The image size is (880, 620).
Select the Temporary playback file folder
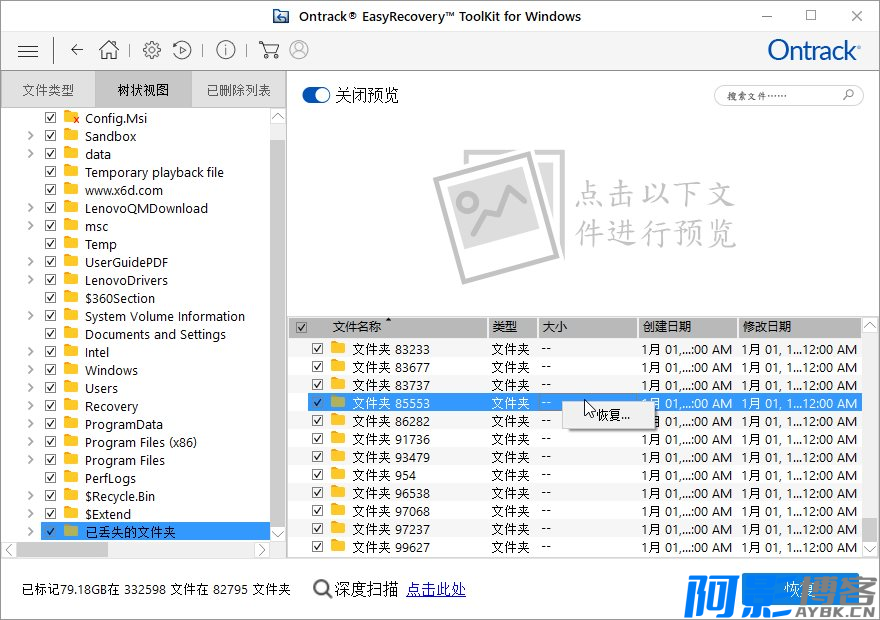[154, 172]
